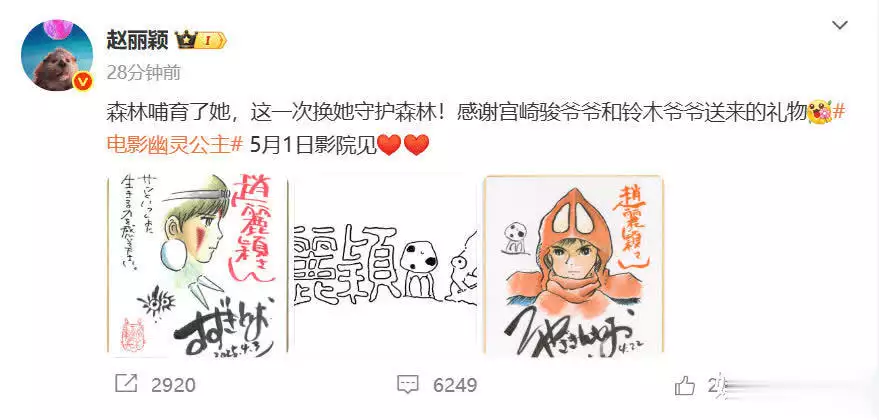Open the post options chevron menu

pos(839,25)
